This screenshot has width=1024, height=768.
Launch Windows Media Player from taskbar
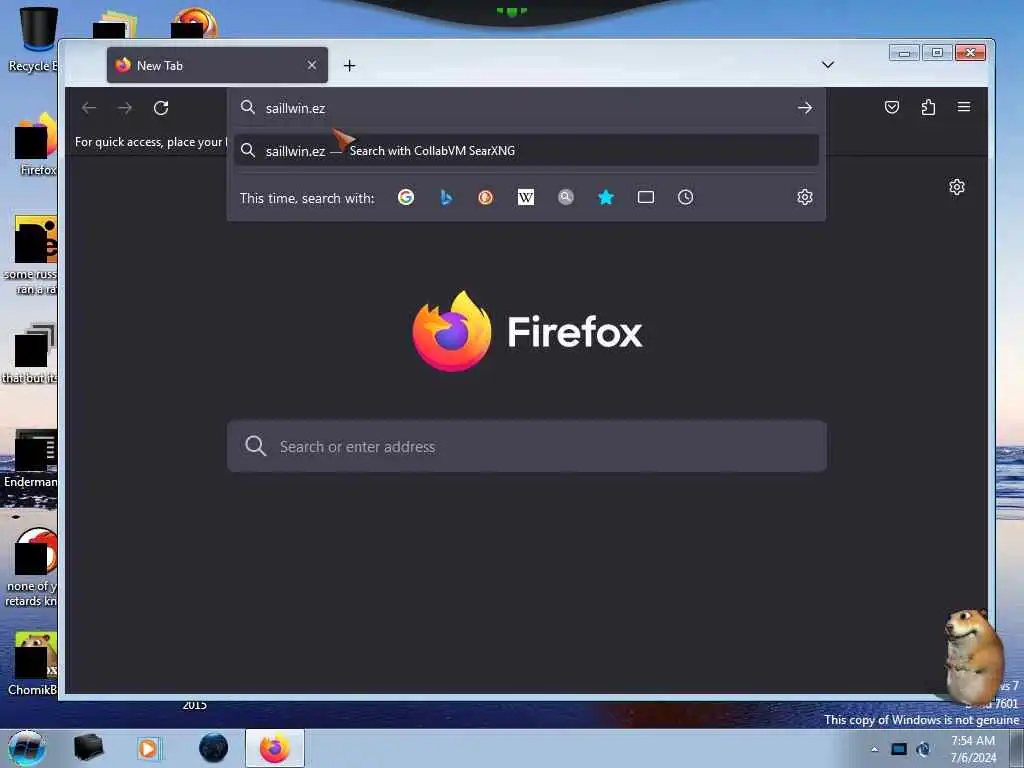[x=149, y=748]
